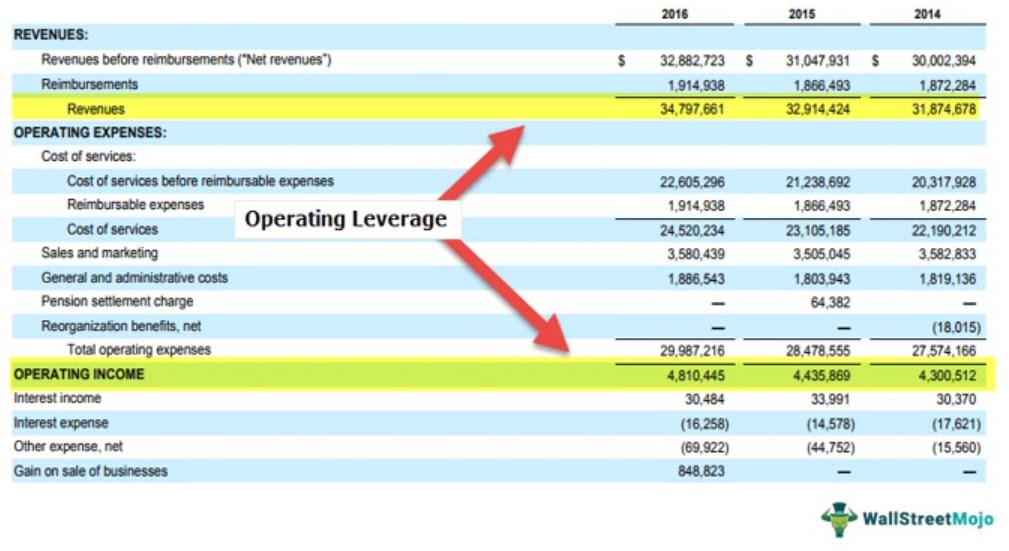Select pension charge value 64,382
The width and height of the screenshot is (1009, 551).
(x=830, y=303)
